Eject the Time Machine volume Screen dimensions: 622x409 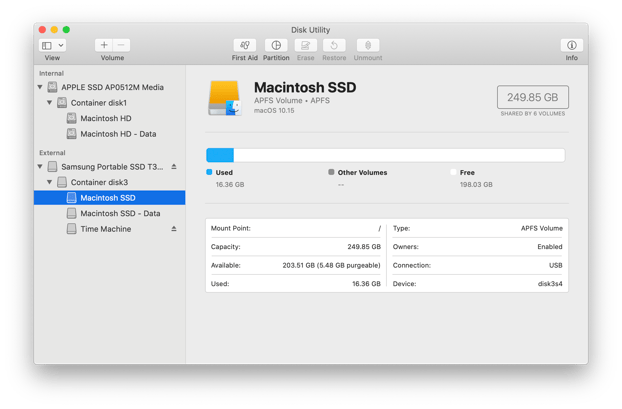(x=174, y=229)
